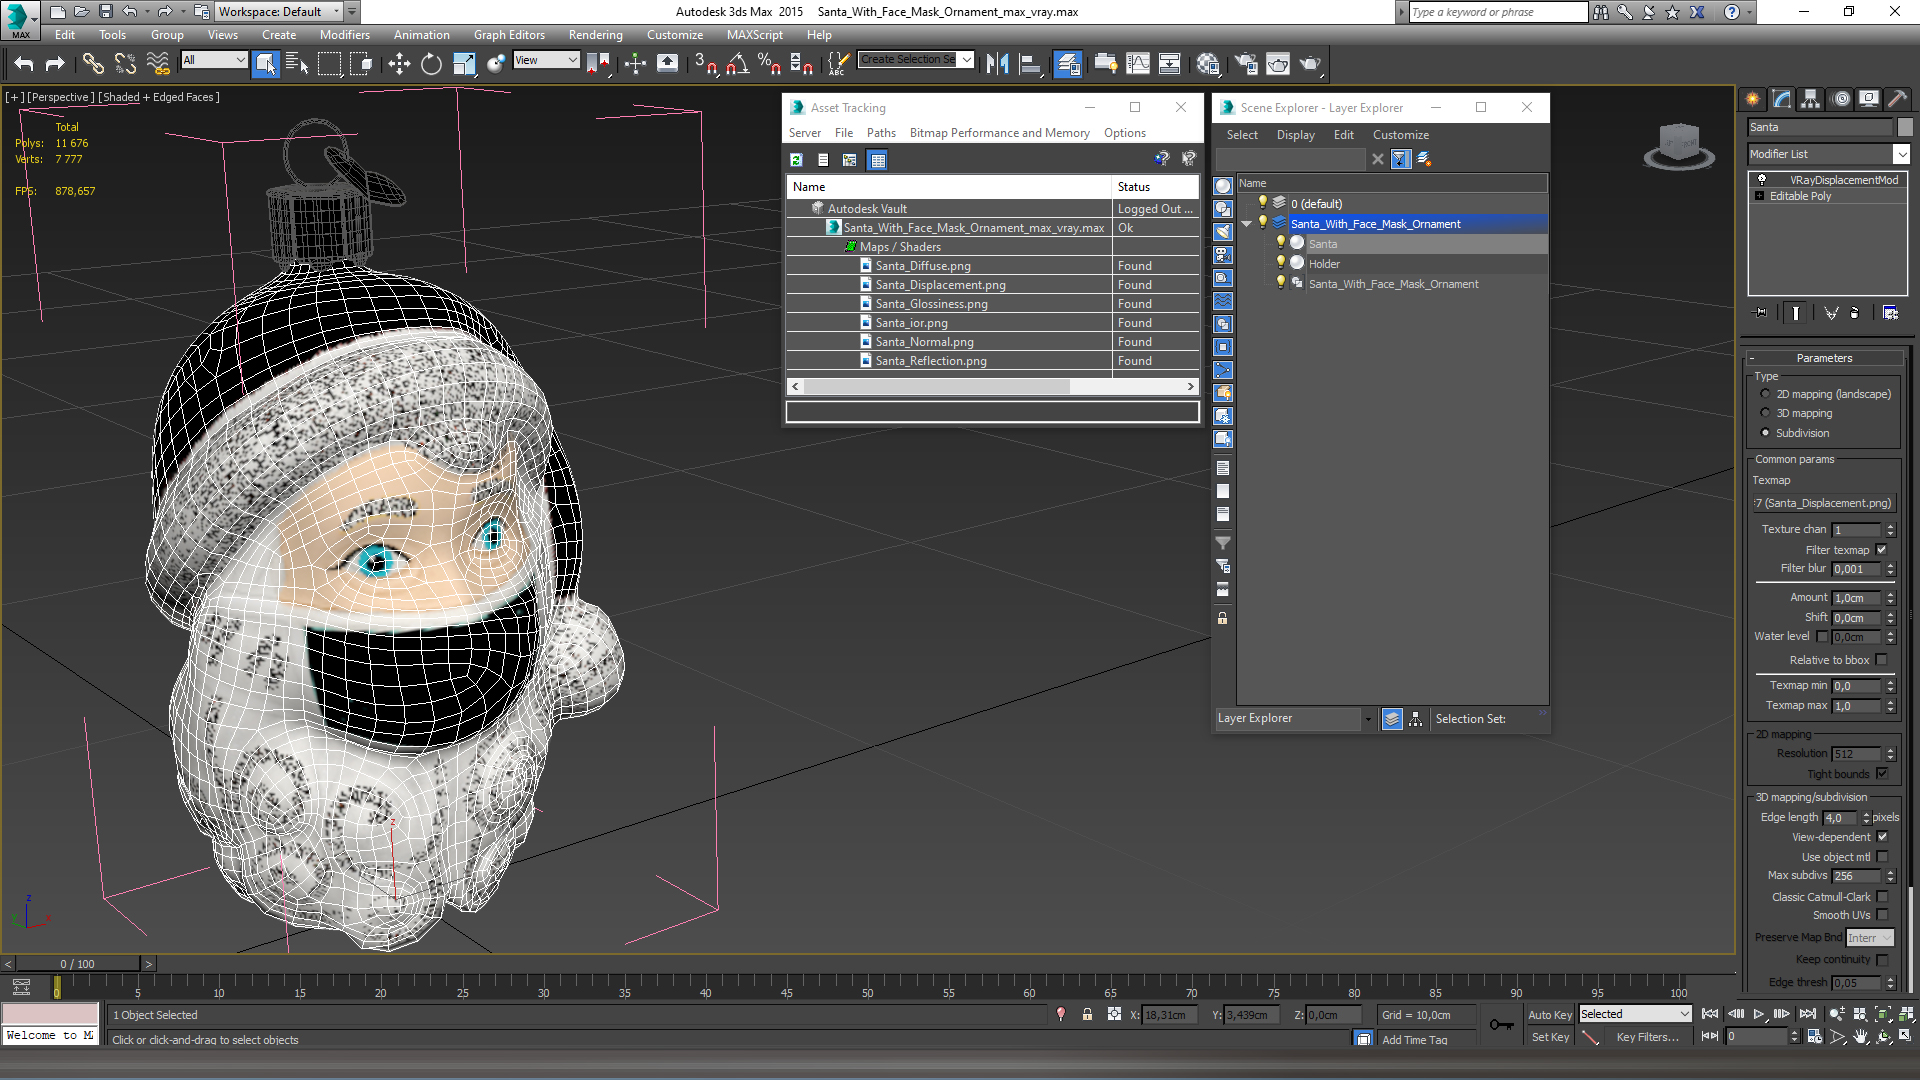The width and height of the screenshot is (1920, 1080).
Task: Switch to the Utilities hammer tab
Action: 1897,99
